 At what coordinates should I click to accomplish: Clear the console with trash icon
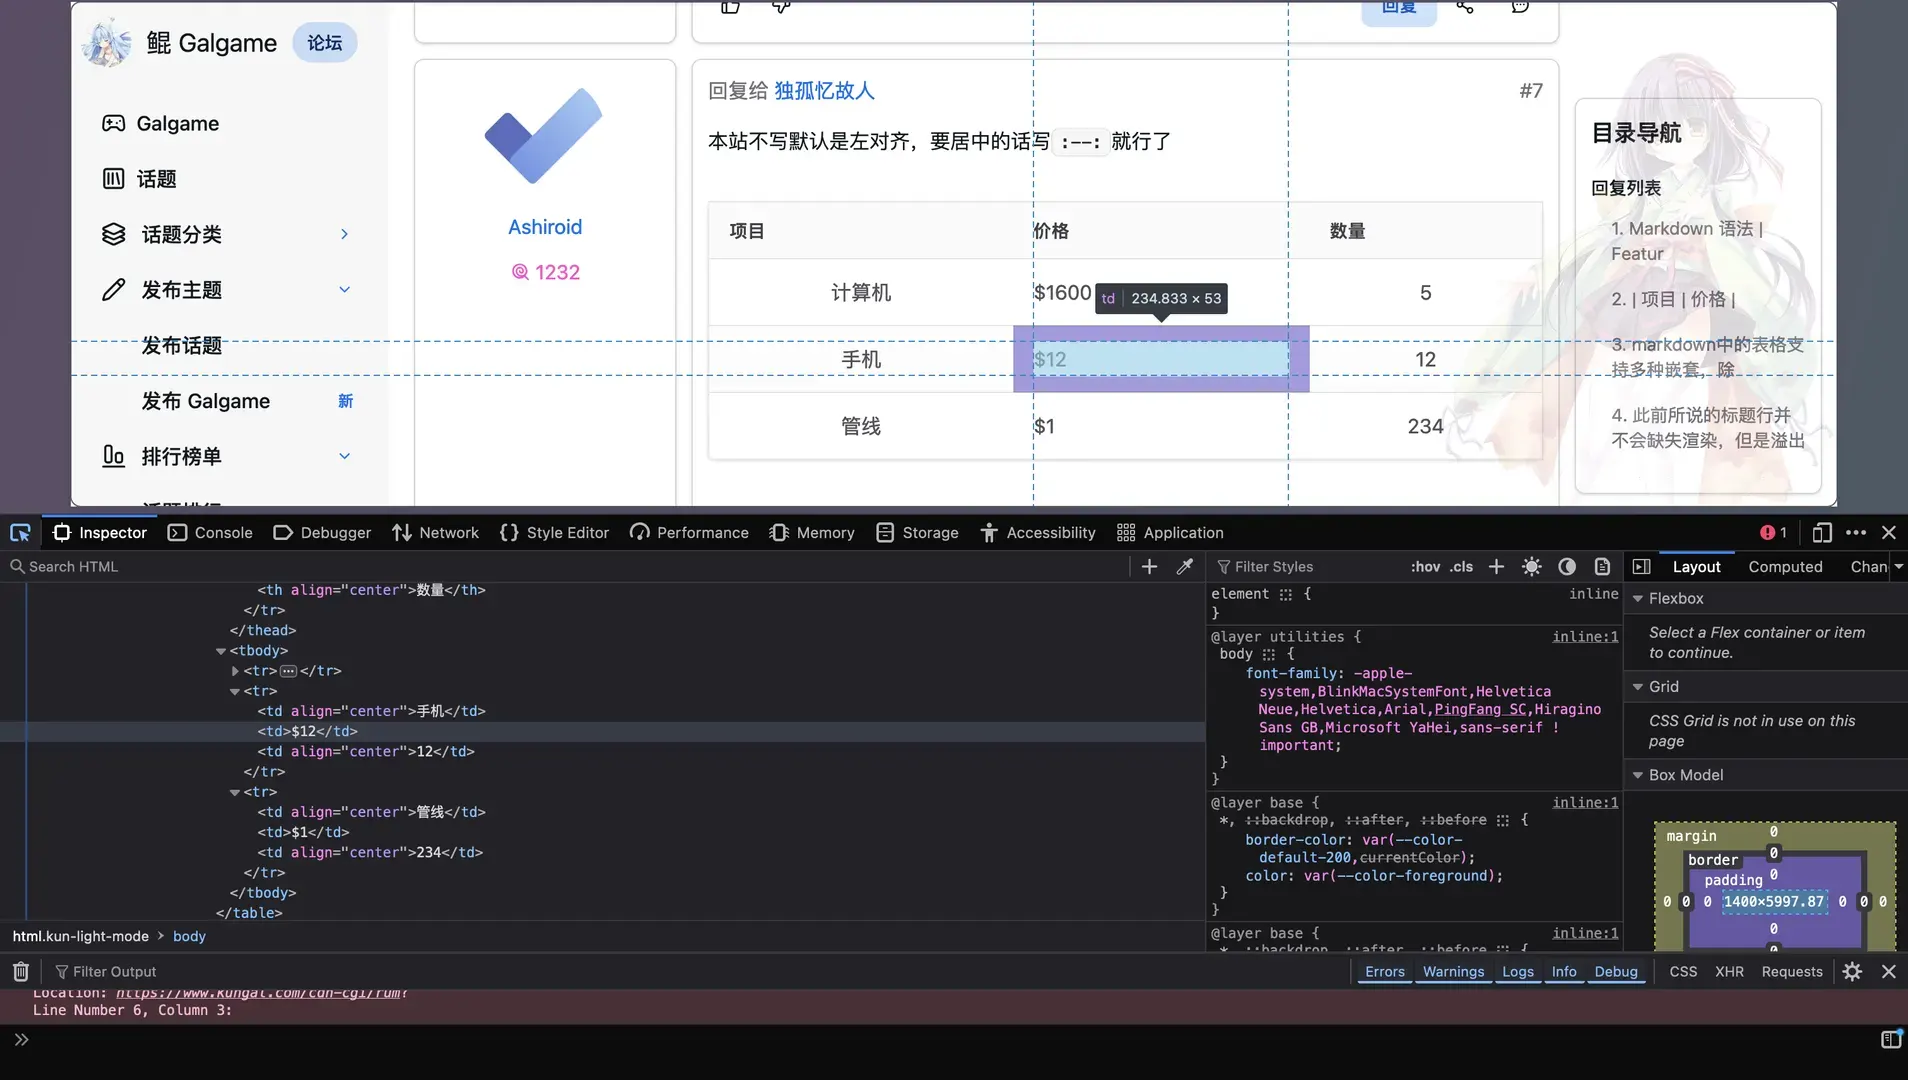(20, 972)
